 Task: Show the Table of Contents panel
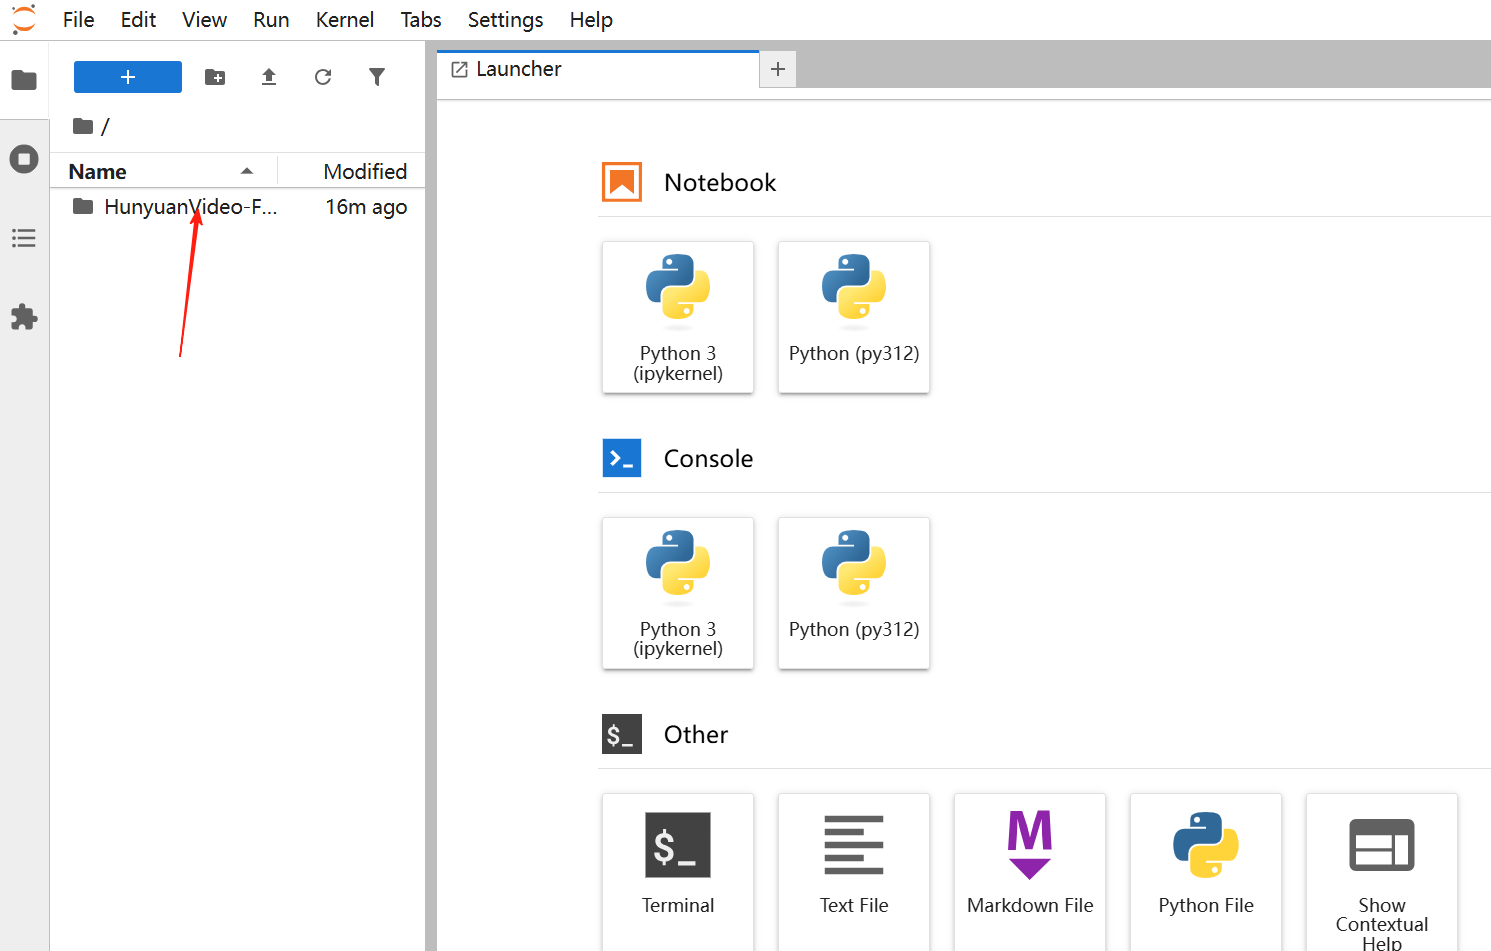pyautogui.click(x=24, y=238)
